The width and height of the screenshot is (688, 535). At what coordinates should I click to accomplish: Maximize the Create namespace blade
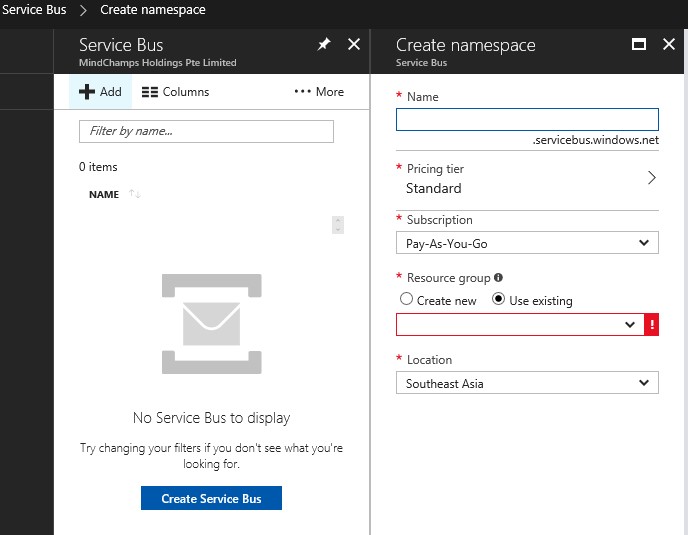(639, 45)
